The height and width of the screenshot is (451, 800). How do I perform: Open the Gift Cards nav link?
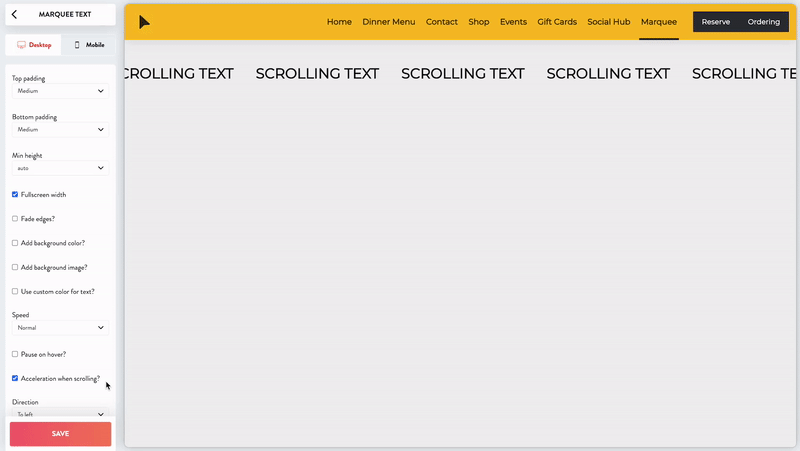click(x=557, y=22)
